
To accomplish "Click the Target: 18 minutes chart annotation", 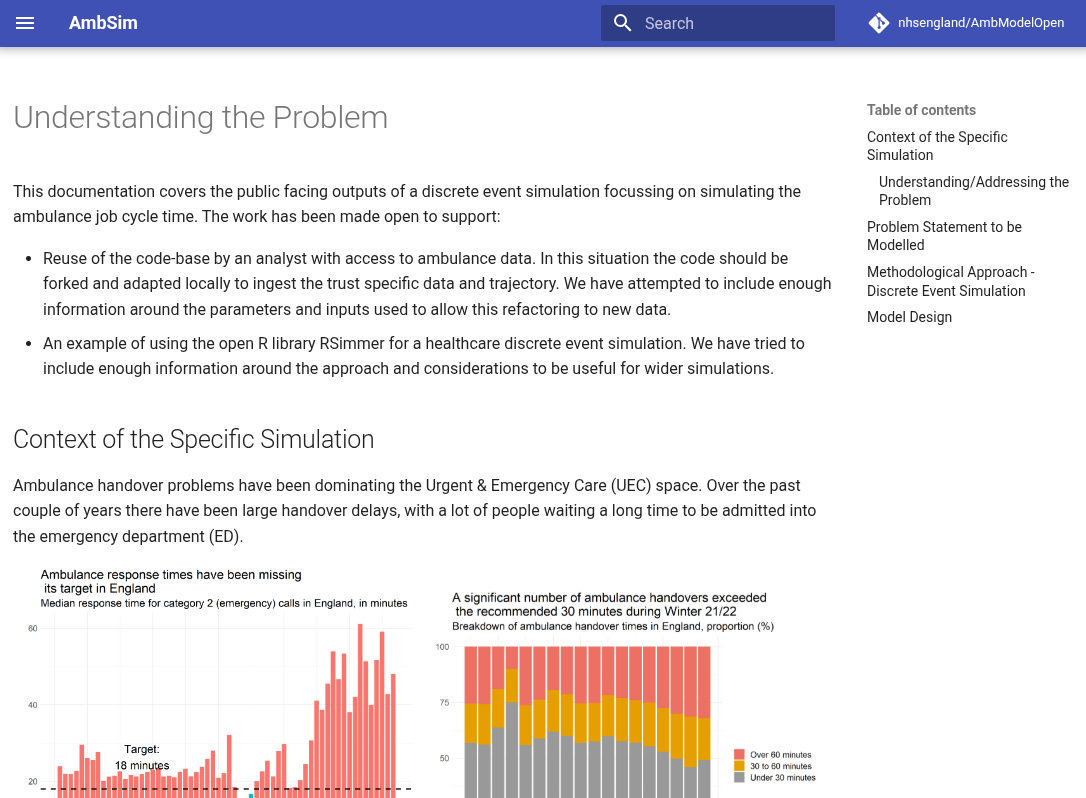I will coord(142,757).
